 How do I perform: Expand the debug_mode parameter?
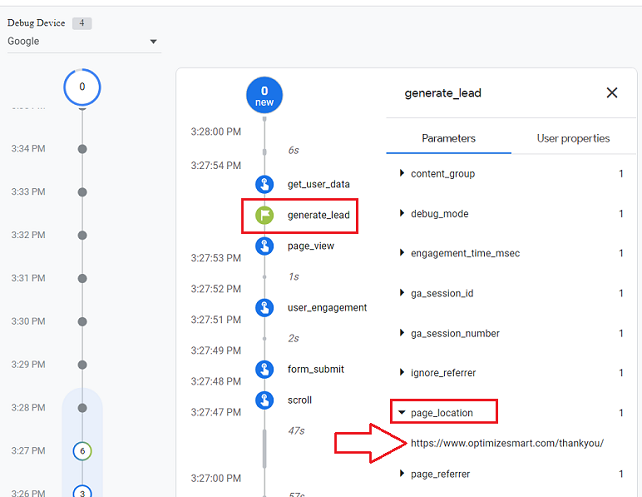[x=402, y=213]
